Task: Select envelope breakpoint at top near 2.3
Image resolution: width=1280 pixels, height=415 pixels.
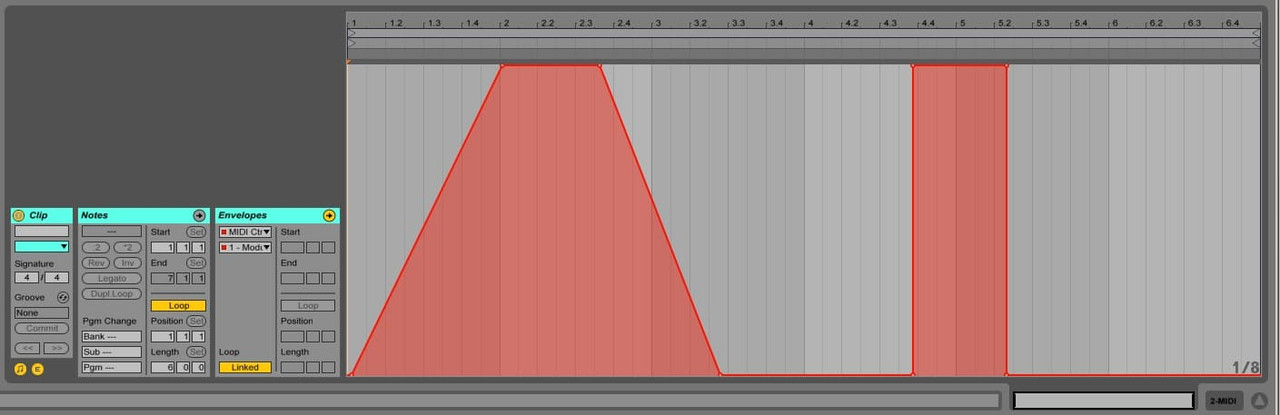Action: click(599, 66)
